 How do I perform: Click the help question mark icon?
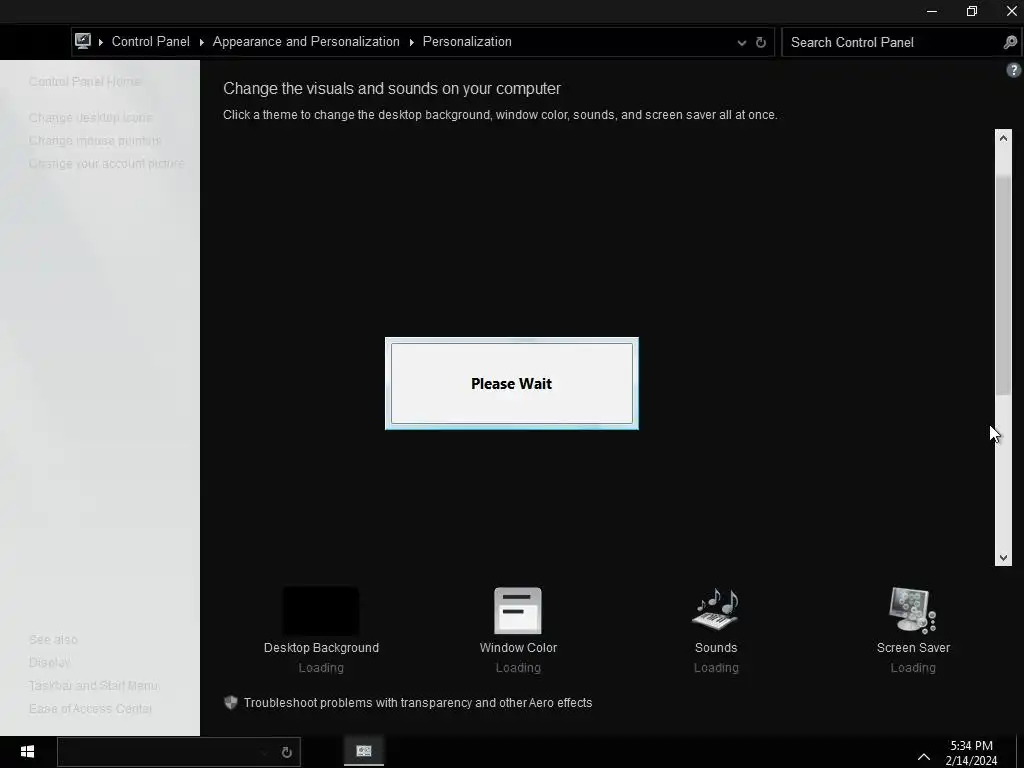click(x=1014, y=70)
